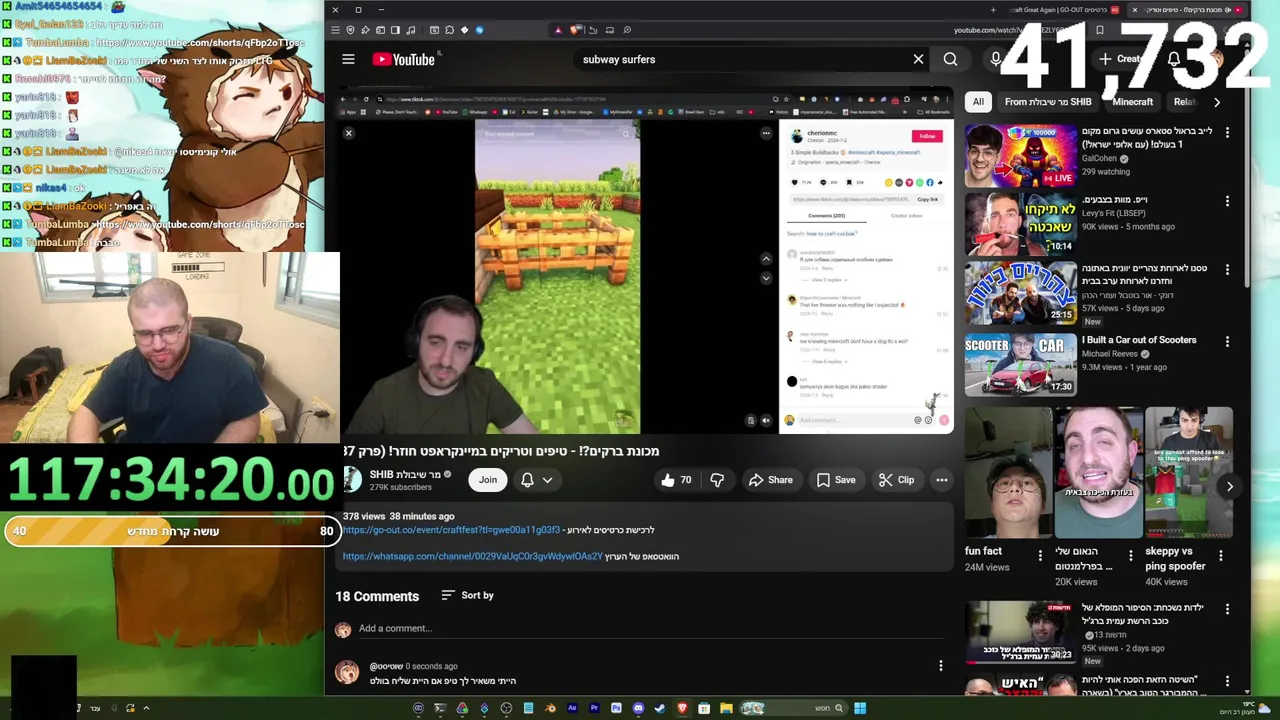Open Photoshop from taskbar
Viewport: 1280px width, 720px height.
[616, 708]
